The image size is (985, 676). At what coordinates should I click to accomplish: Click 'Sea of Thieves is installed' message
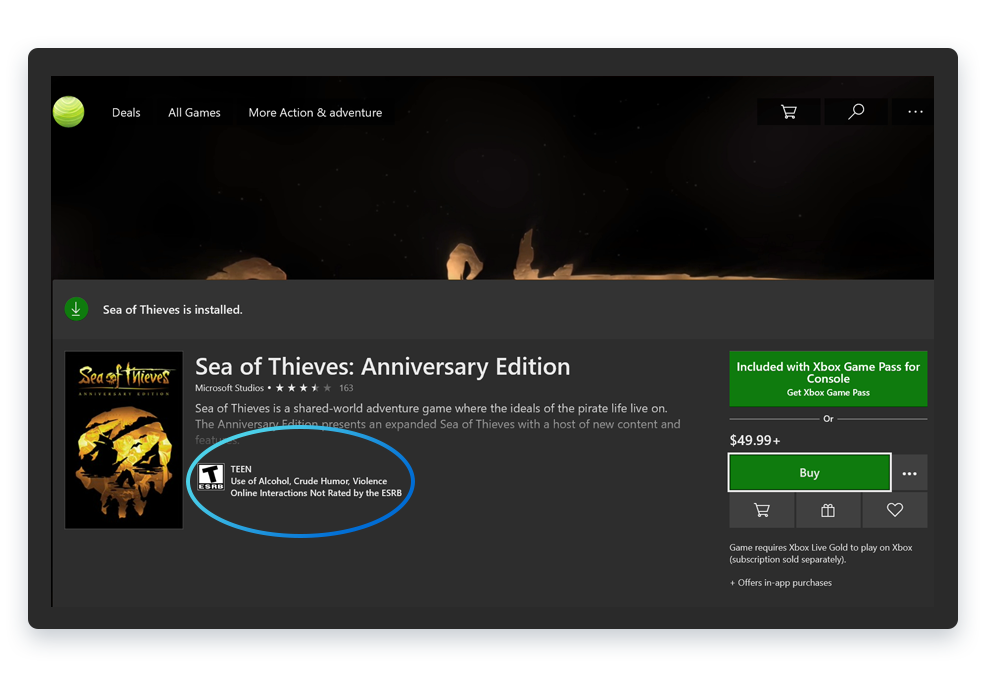[x=173, y=310]
